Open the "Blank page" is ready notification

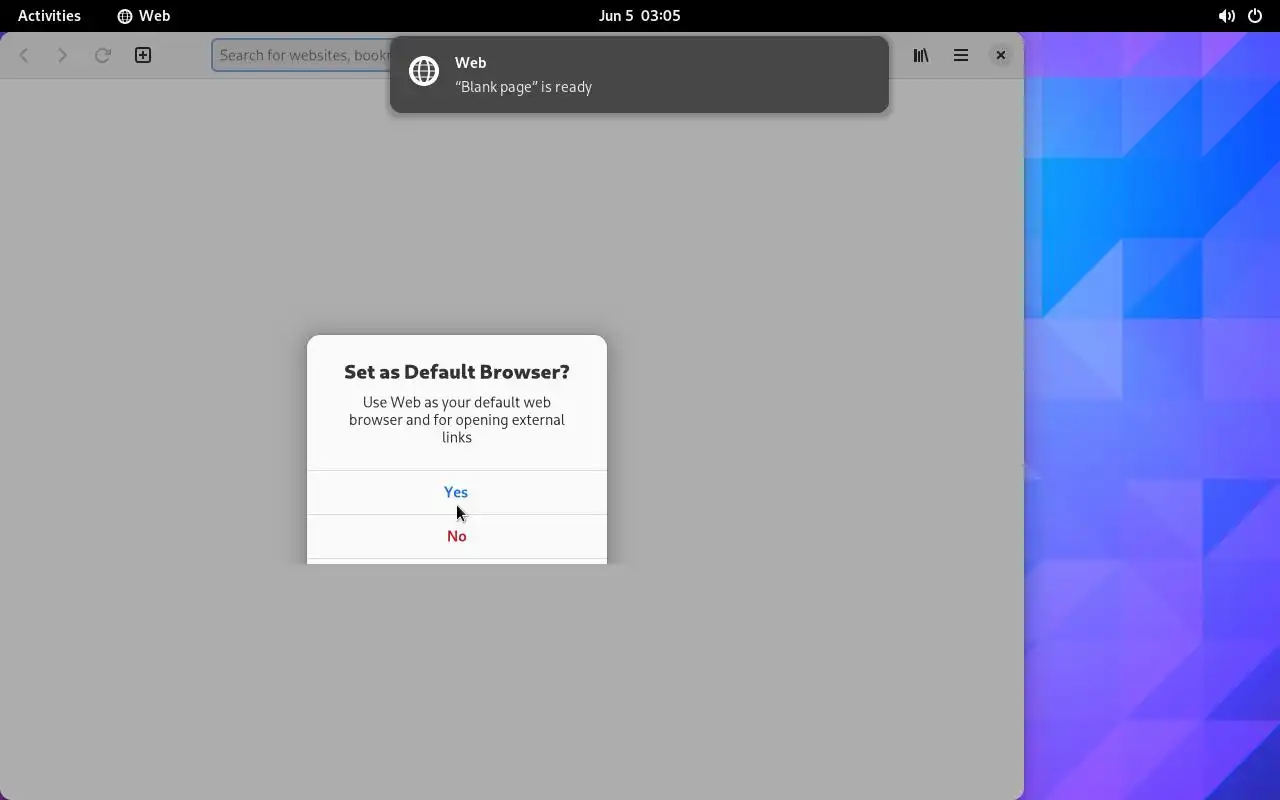tap(639, 75)
